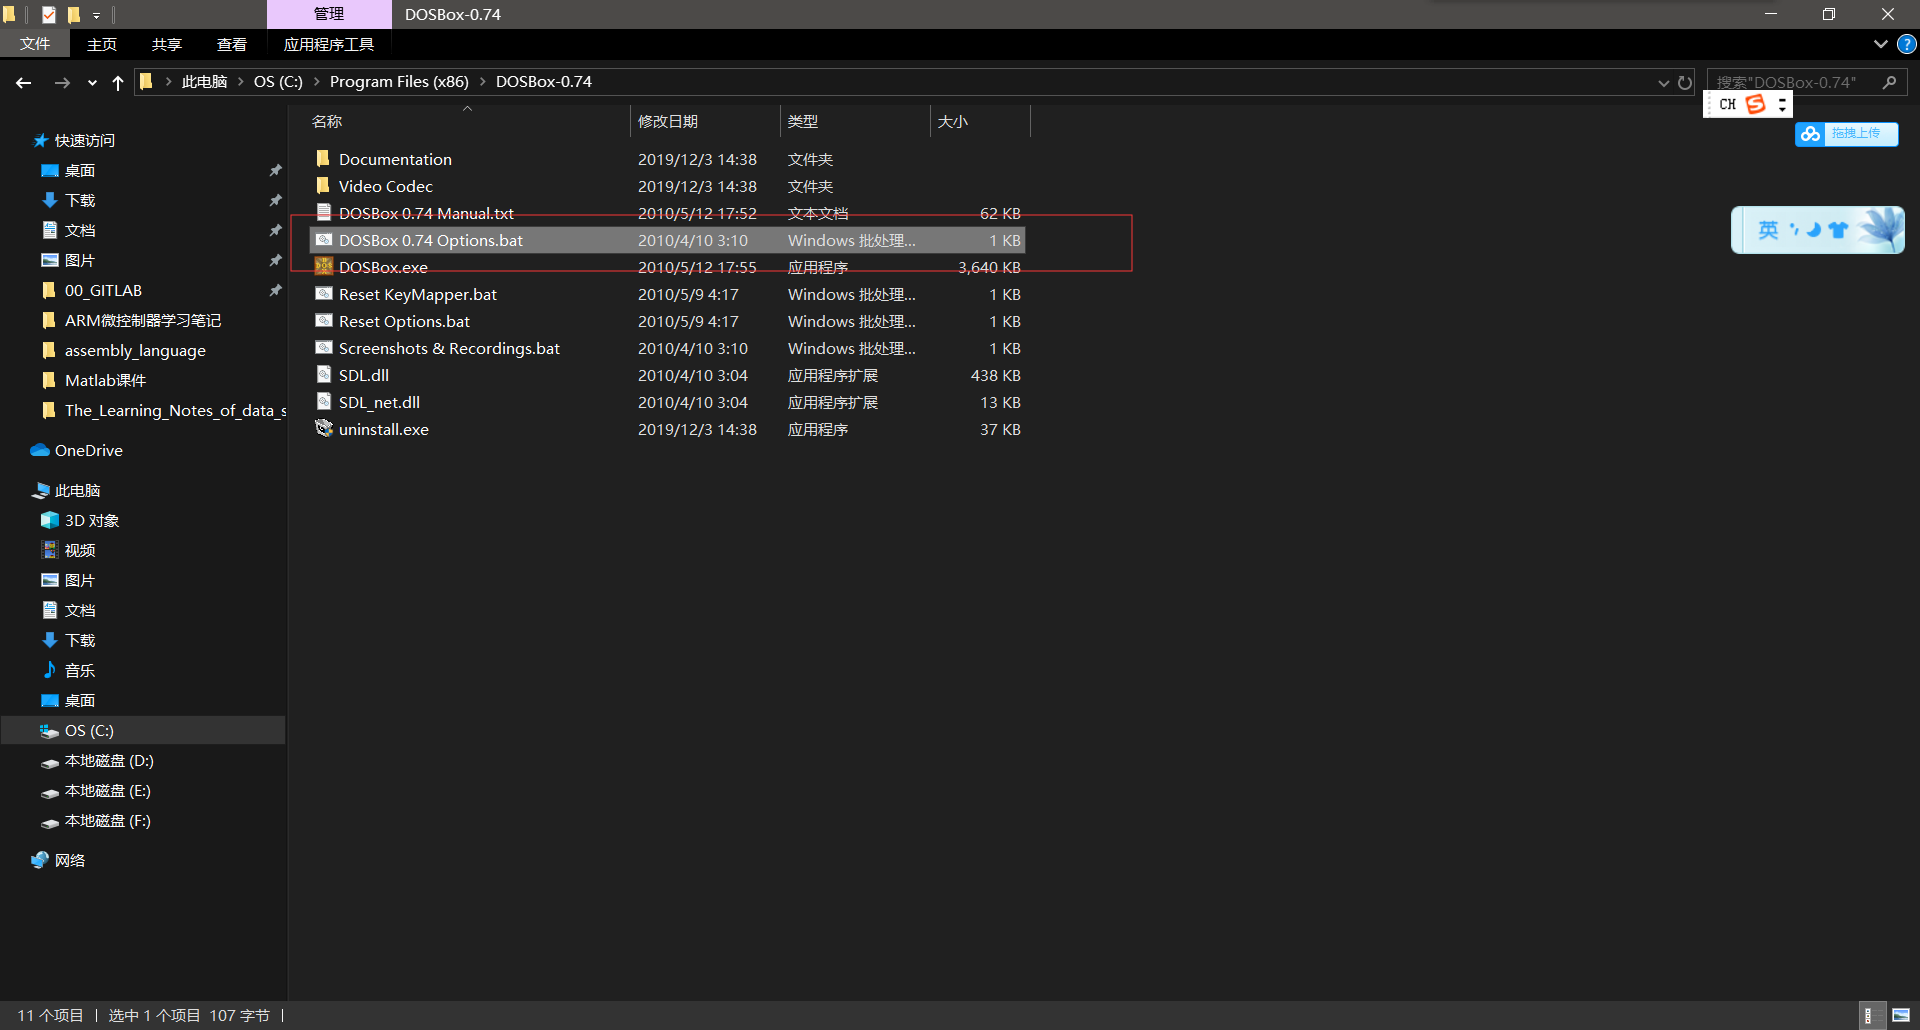Click the uninstall.exe file icon
This screenshot has width=1920, height=1030.
pos(323,429)
